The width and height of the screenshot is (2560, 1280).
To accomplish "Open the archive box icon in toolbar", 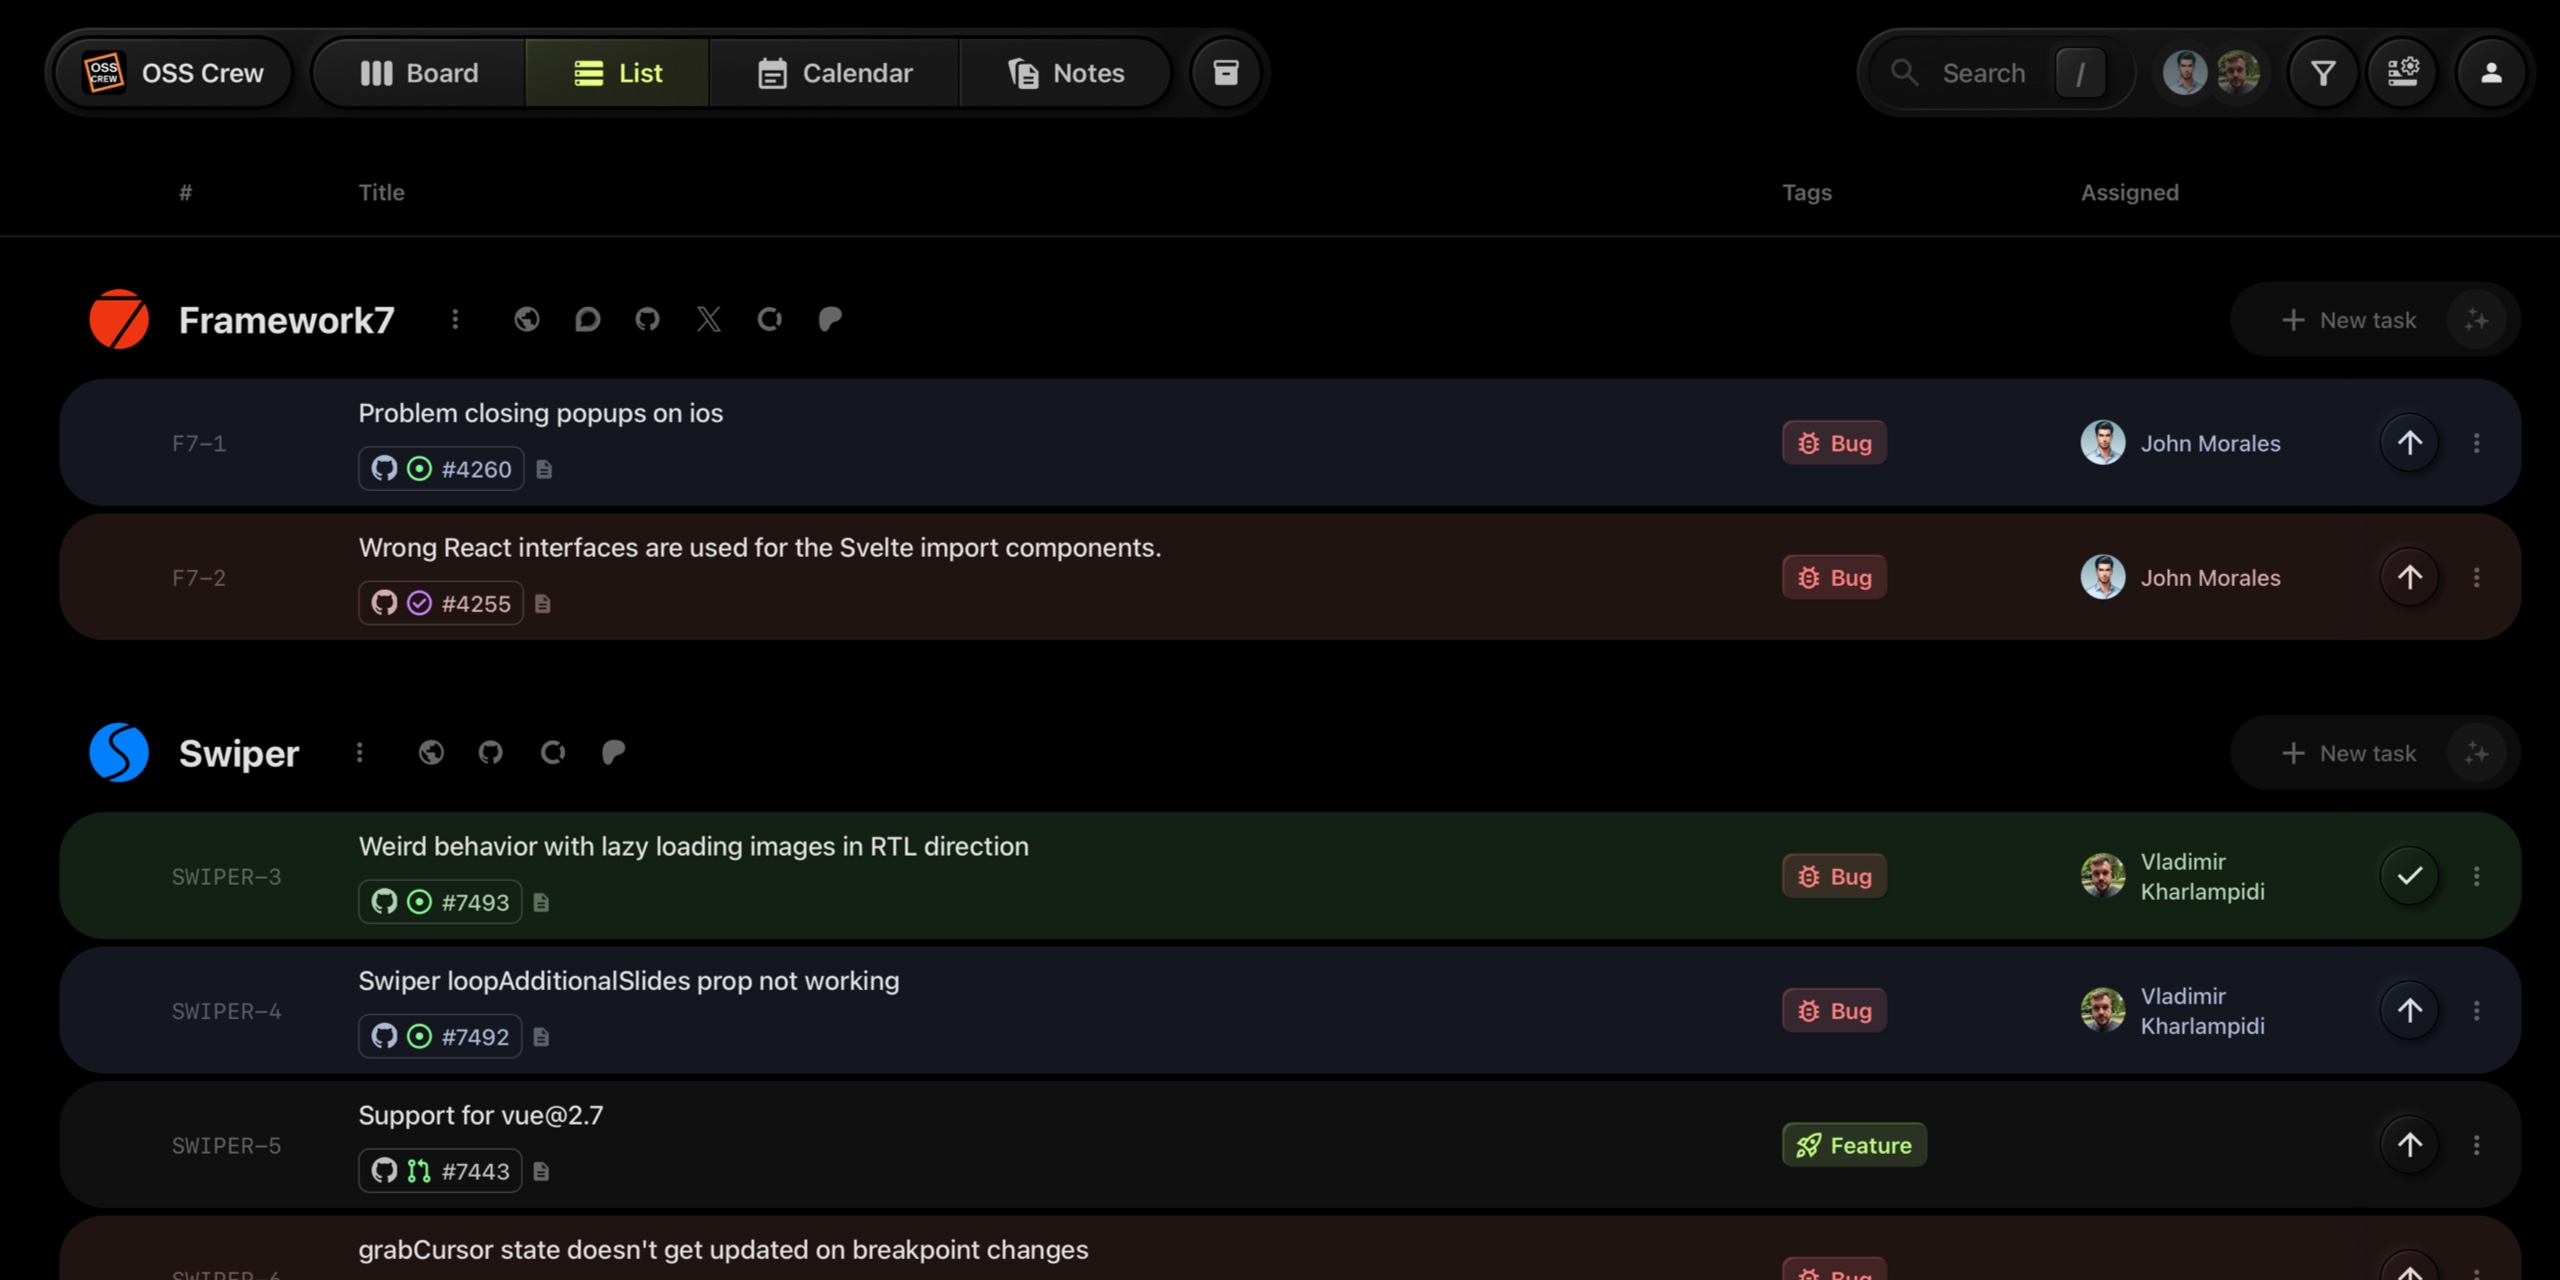I will [x=1226, y=73].
